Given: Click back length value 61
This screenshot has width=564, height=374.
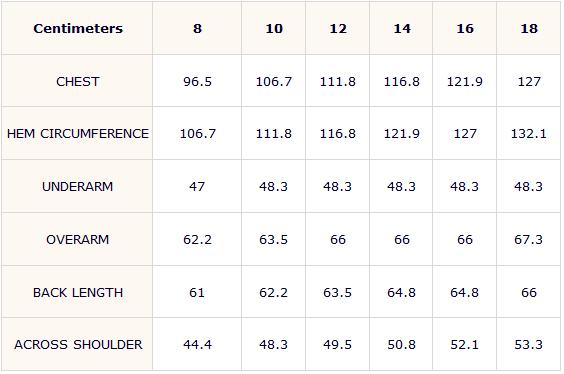Looking at the screenshot, I should pyautogui.click(x=197, y=292).
